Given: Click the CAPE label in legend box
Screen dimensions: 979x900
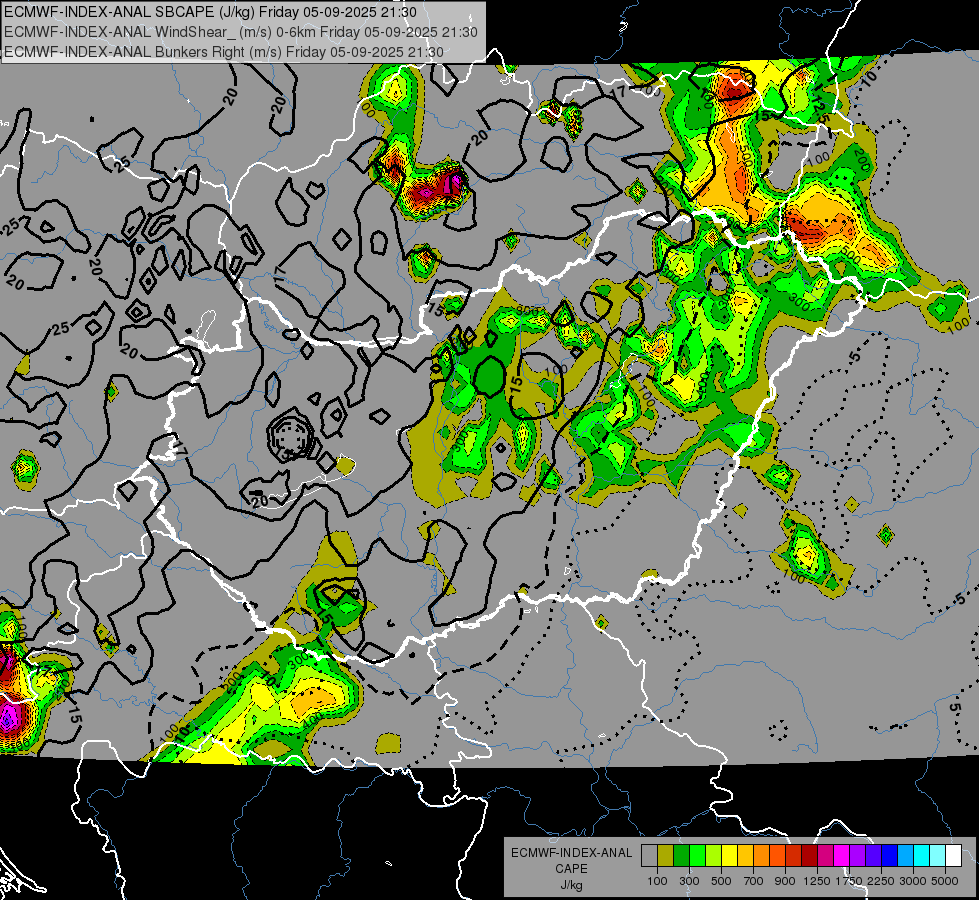Looking at the screenshot, I should pos(571,869).
